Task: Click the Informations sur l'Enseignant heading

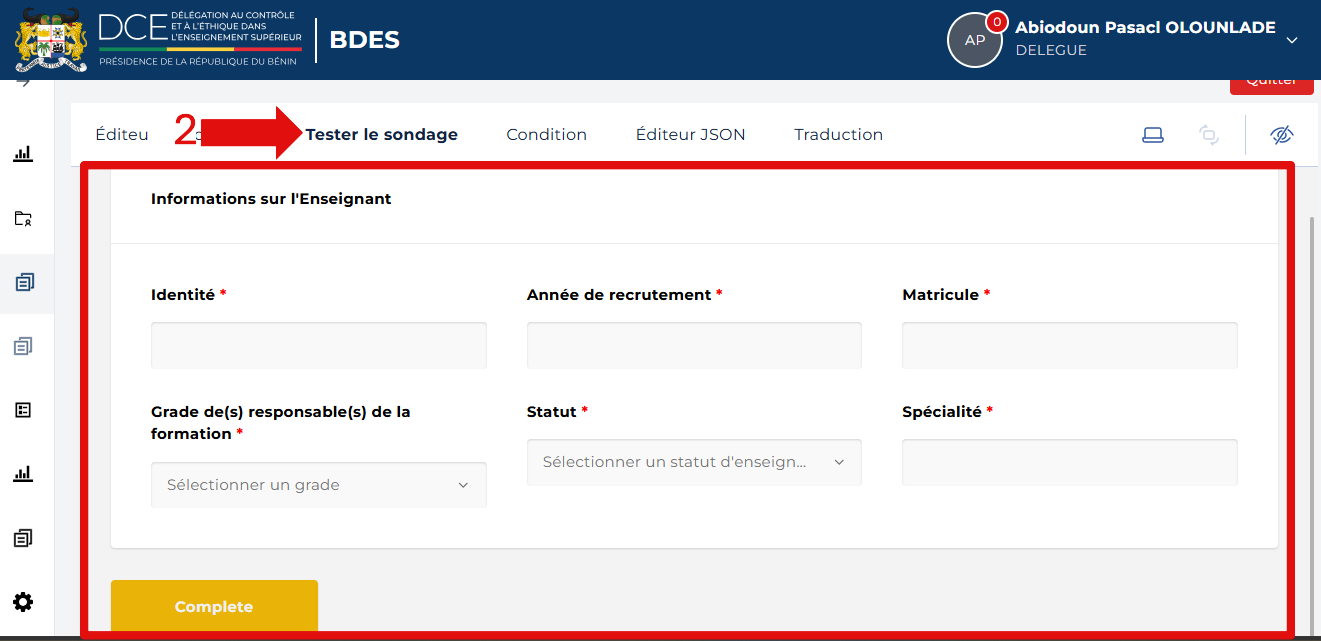Action: click(x=271, y=199)
